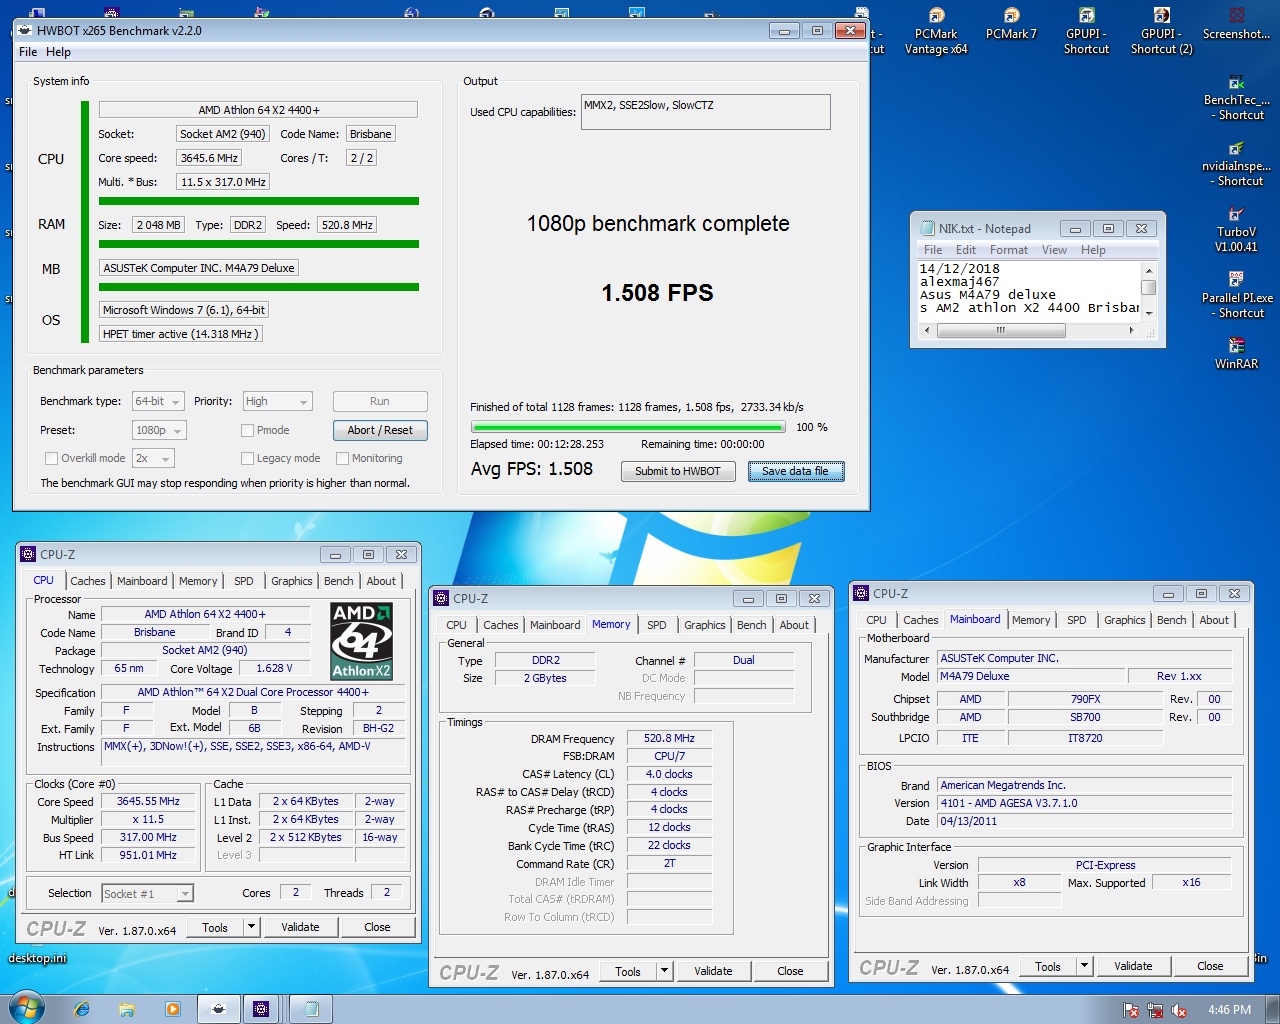Screen dimensions: 1280x1024
Task: Open the View menu in Notepad
Action: (x=1054, y=250)
